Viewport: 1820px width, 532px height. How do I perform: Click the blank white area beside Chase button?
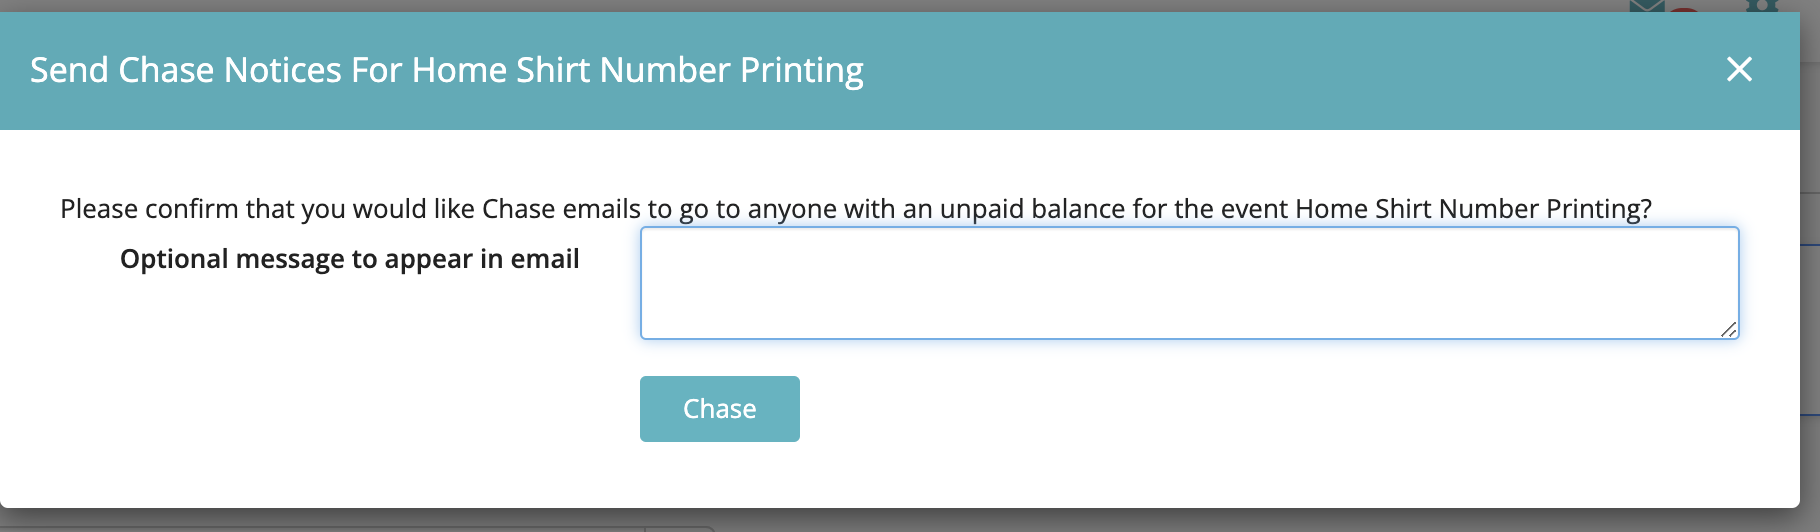coord(1200,410)
